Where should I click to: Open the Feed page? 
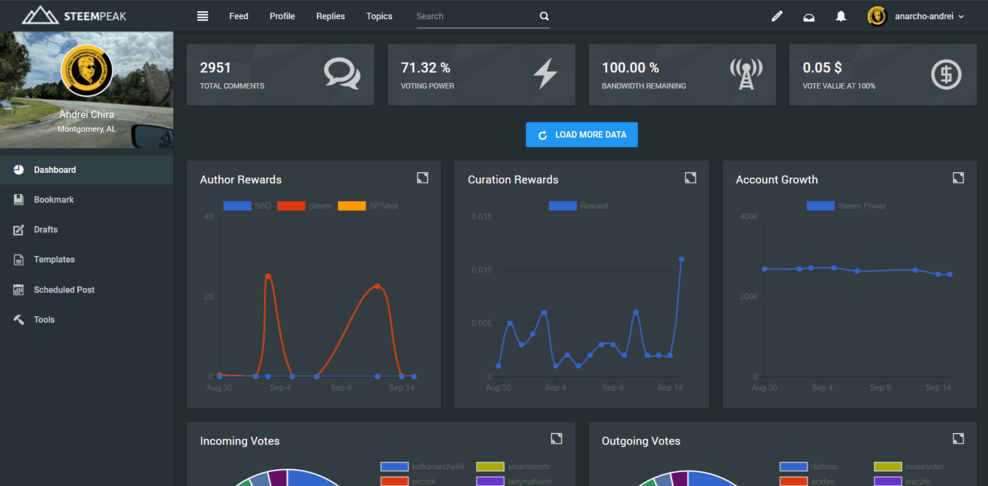238,16
